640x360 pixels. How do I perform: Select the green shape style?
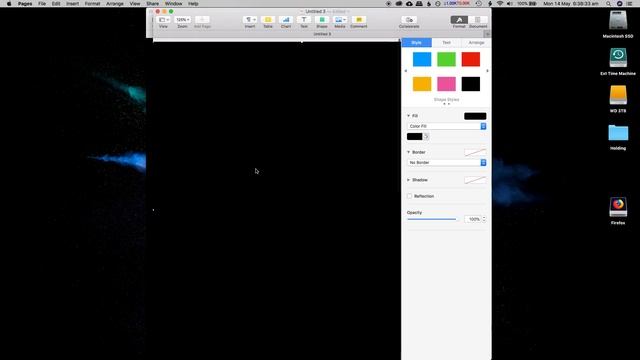click(x=447, y=59)
